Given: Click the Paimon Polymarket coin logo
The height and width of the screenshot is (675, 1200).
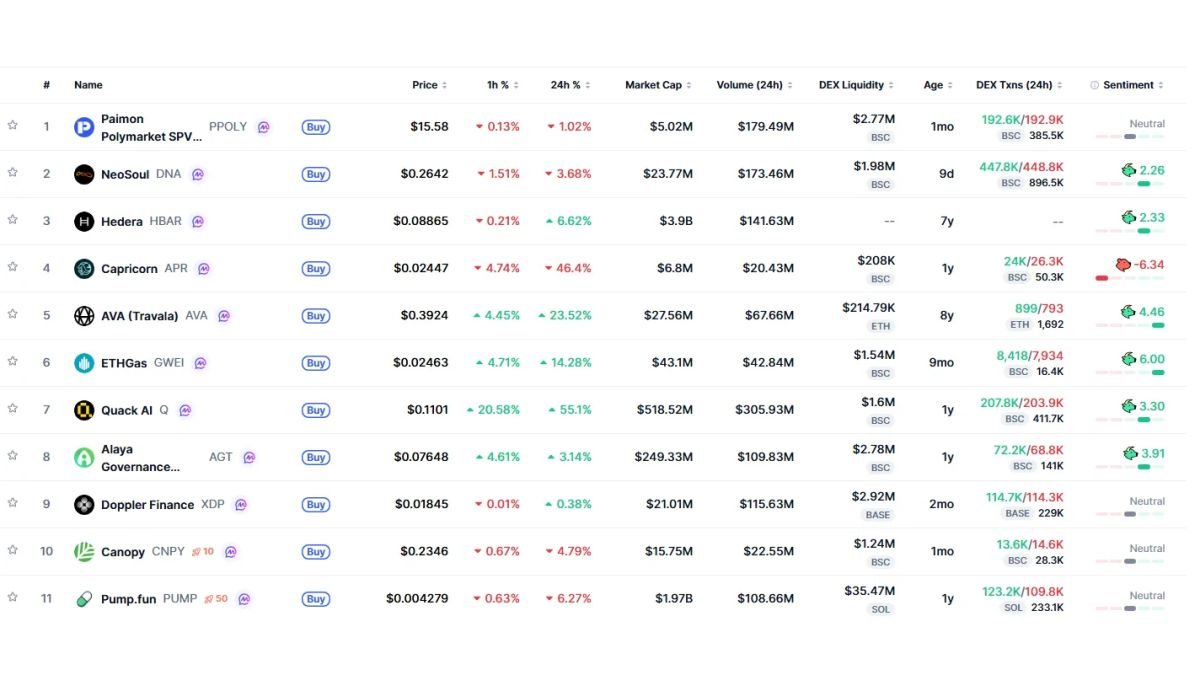Looking at the screenshot, I should [x=84, y=127].
